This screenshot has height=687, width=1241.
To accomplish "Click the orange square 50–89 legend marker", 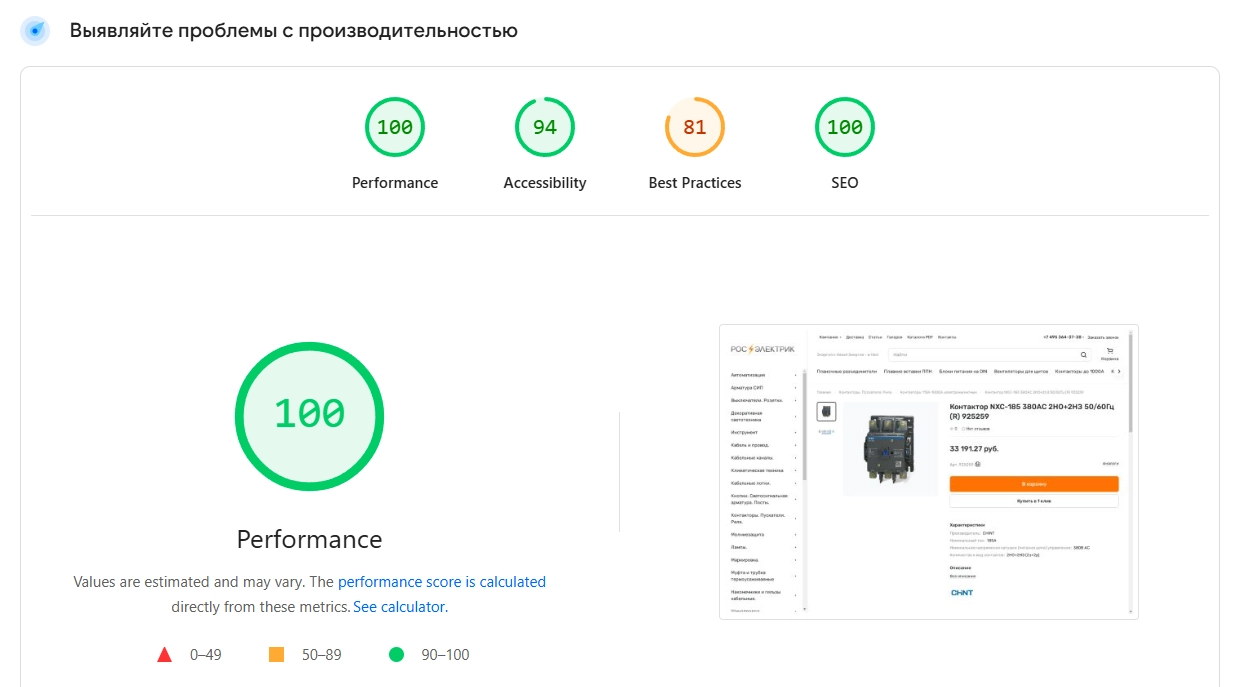I will (277, 655).
